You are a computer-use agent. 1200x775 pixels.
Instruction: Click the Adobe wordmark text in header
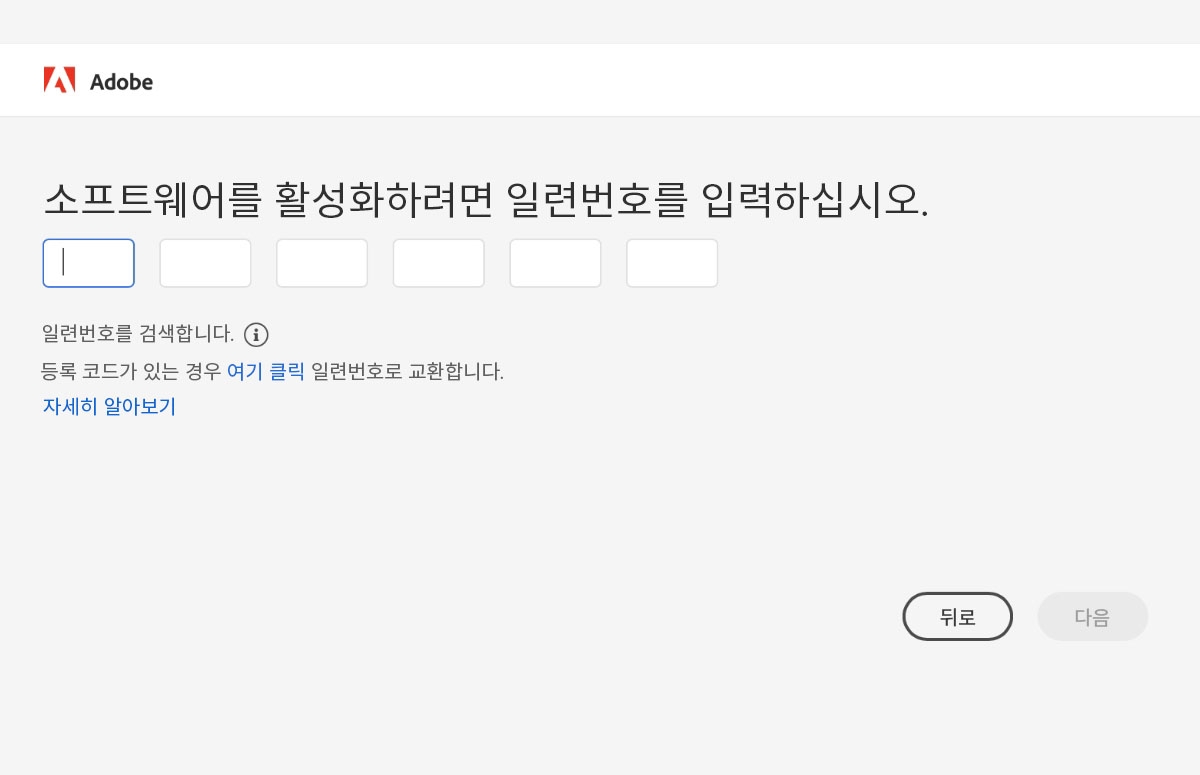121,82
